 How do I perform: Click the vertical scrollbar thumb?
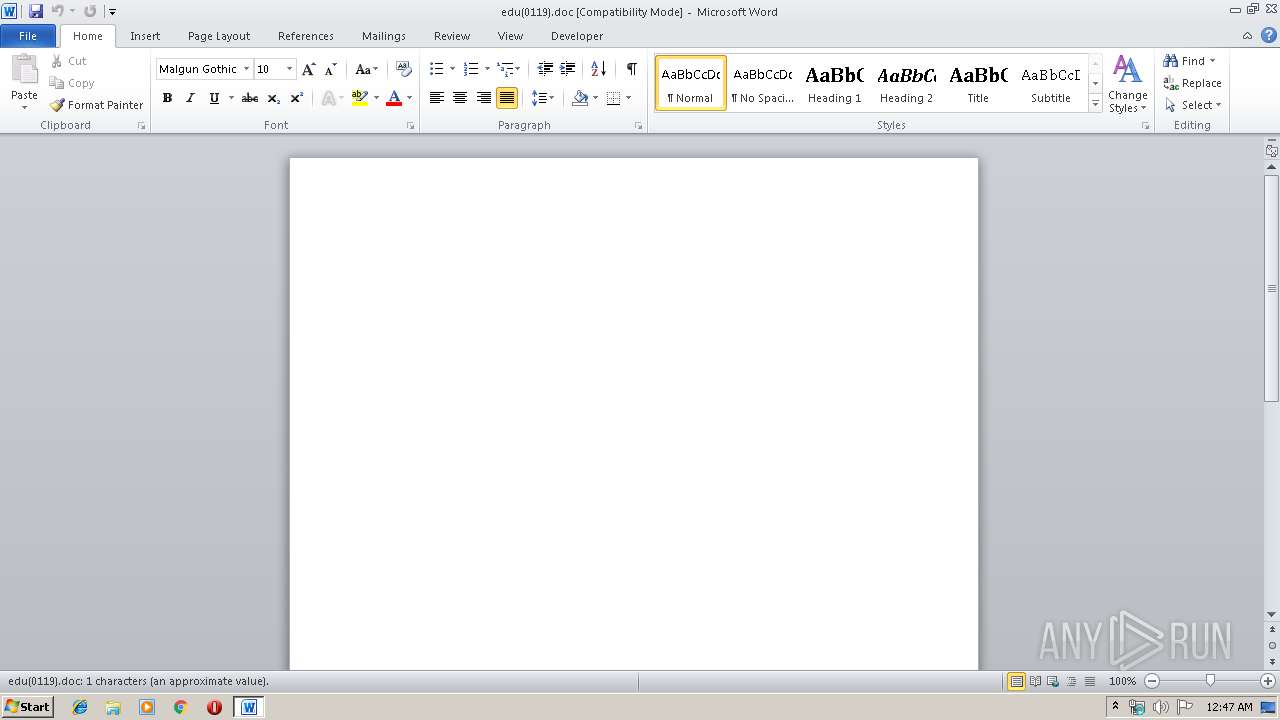coord(1271,288)
